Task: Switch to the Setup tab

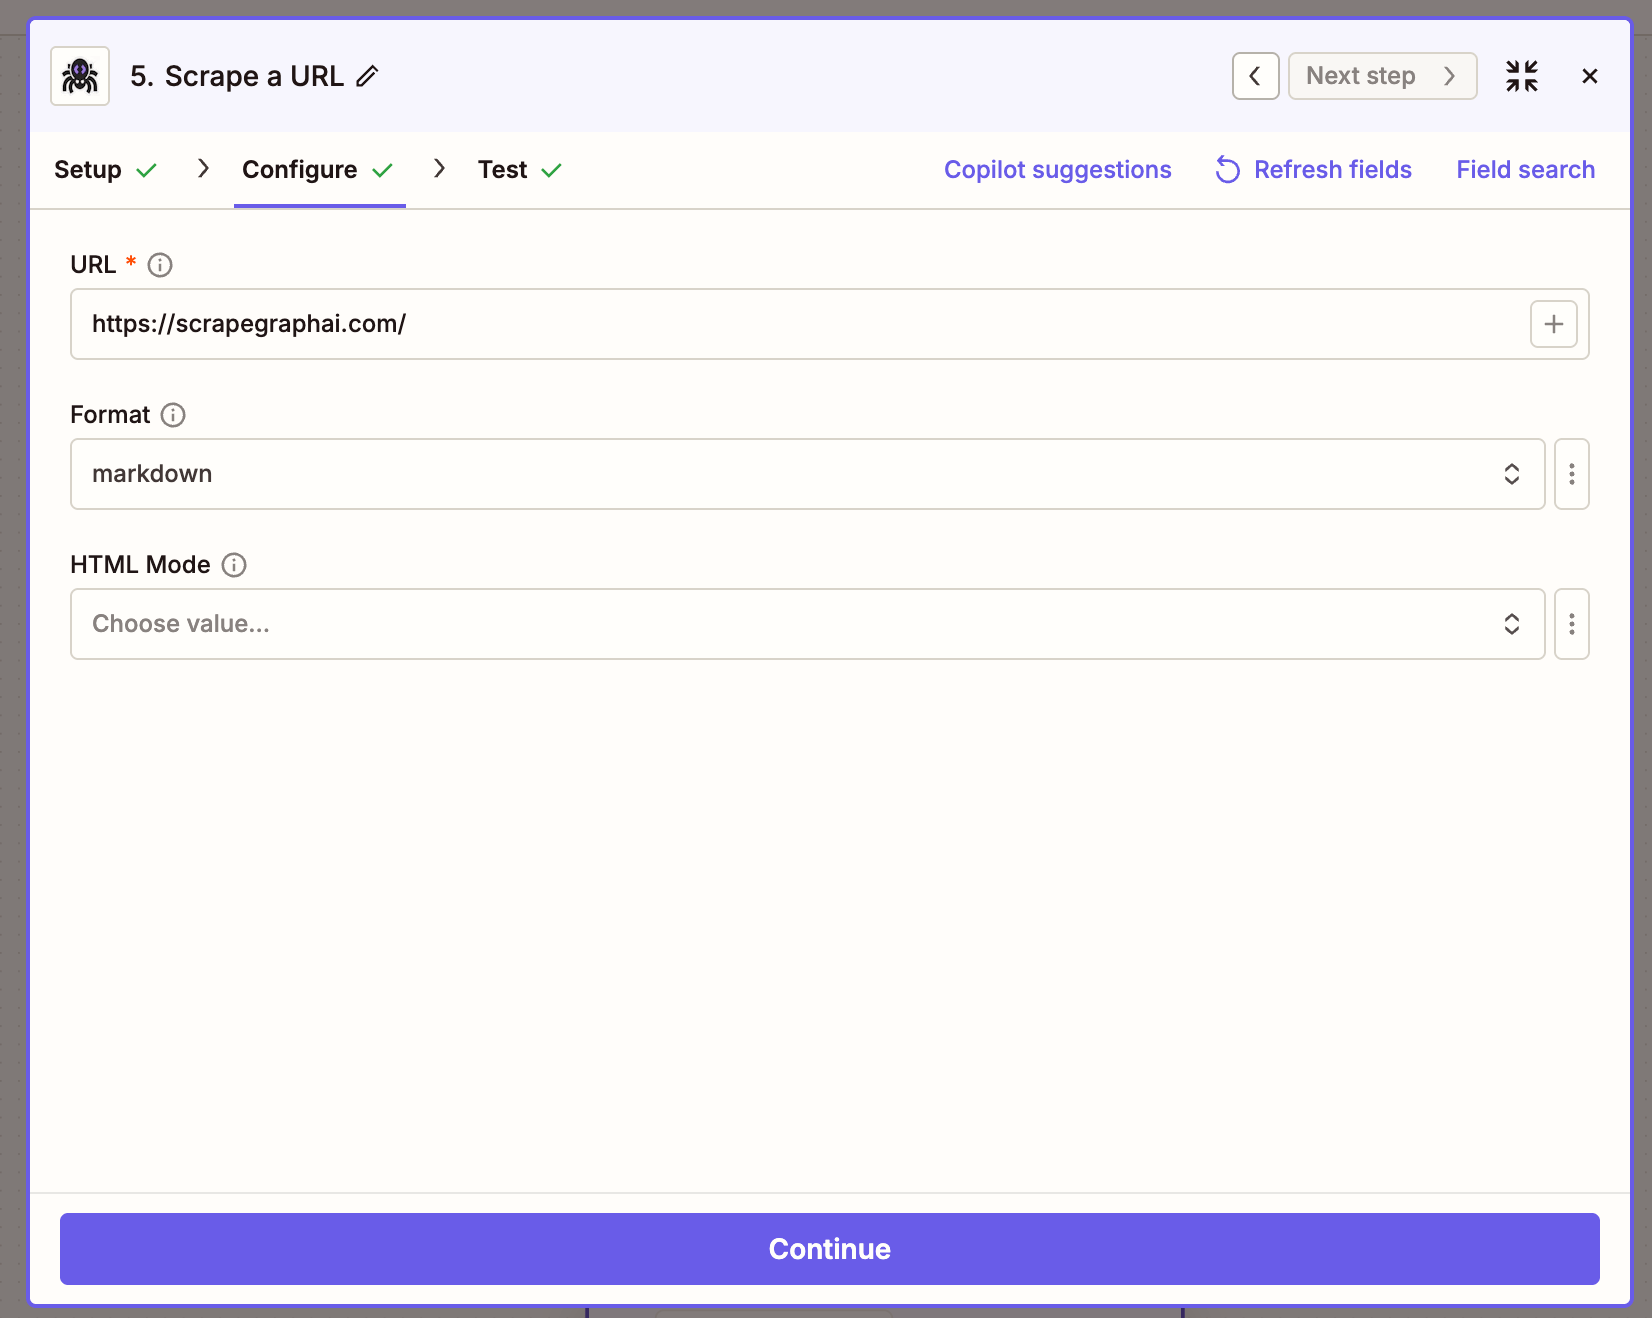Action: point(105,170)
